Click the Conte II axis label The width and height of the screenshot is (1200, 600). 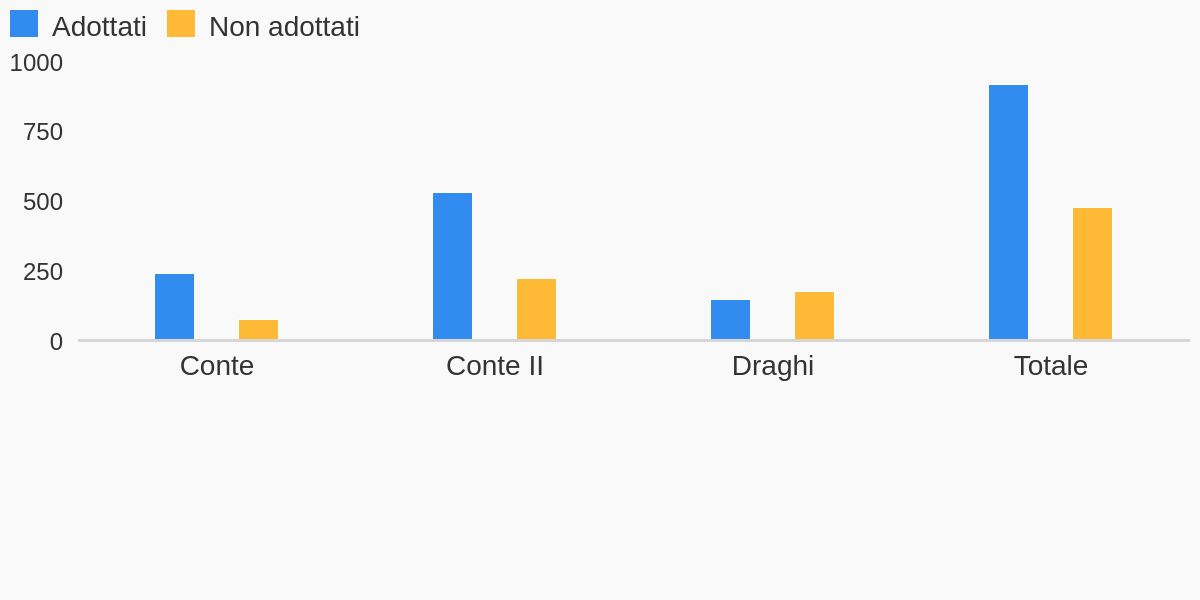(495, 366)
